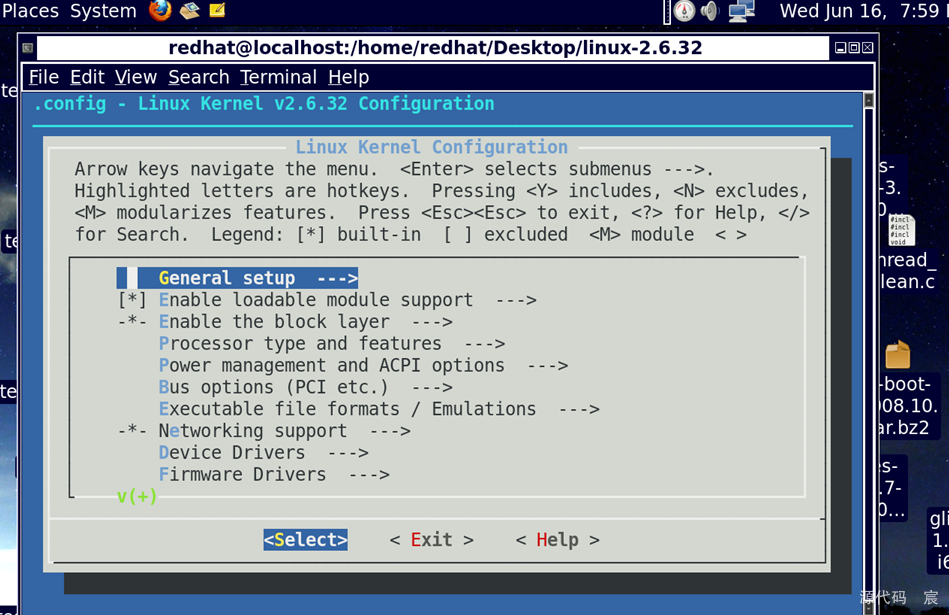Image resolution: width=949 pixels, height=615 pixels.
Task: Toggle the loadable module support checkbox
Action: pyautogui.click(x=132, y=300)
